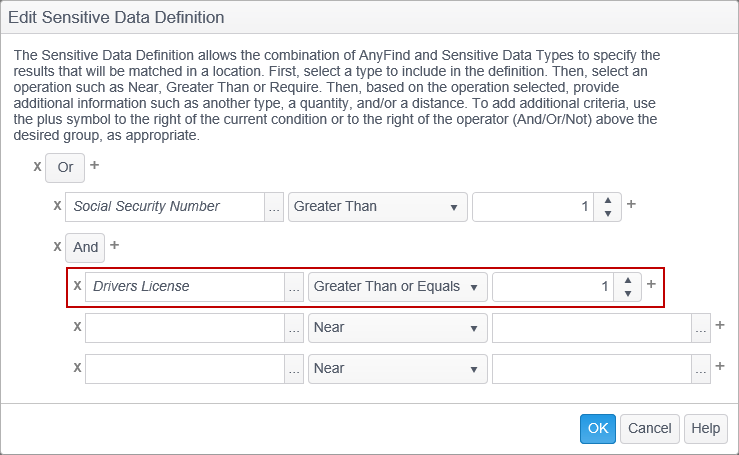Delete the Drivers License condition row

tap(77, 286)
